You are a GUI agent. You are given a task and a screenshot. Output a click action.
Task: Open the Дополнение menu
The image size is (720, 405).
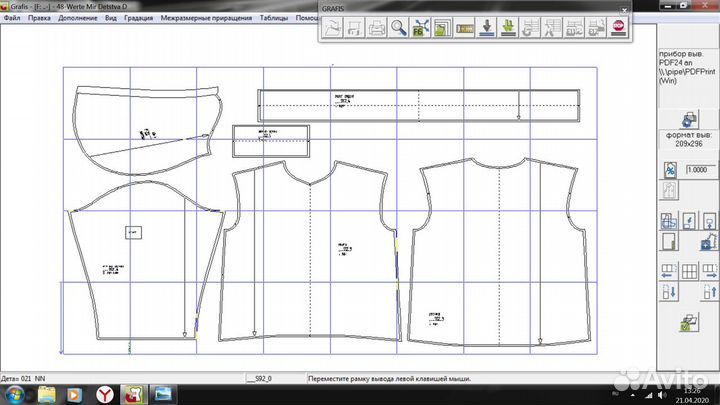(77, 18)
